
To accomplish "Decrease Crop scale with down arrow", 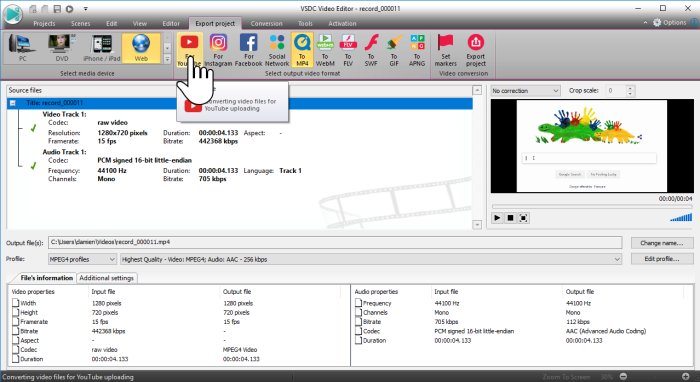I will click(630, 93).
